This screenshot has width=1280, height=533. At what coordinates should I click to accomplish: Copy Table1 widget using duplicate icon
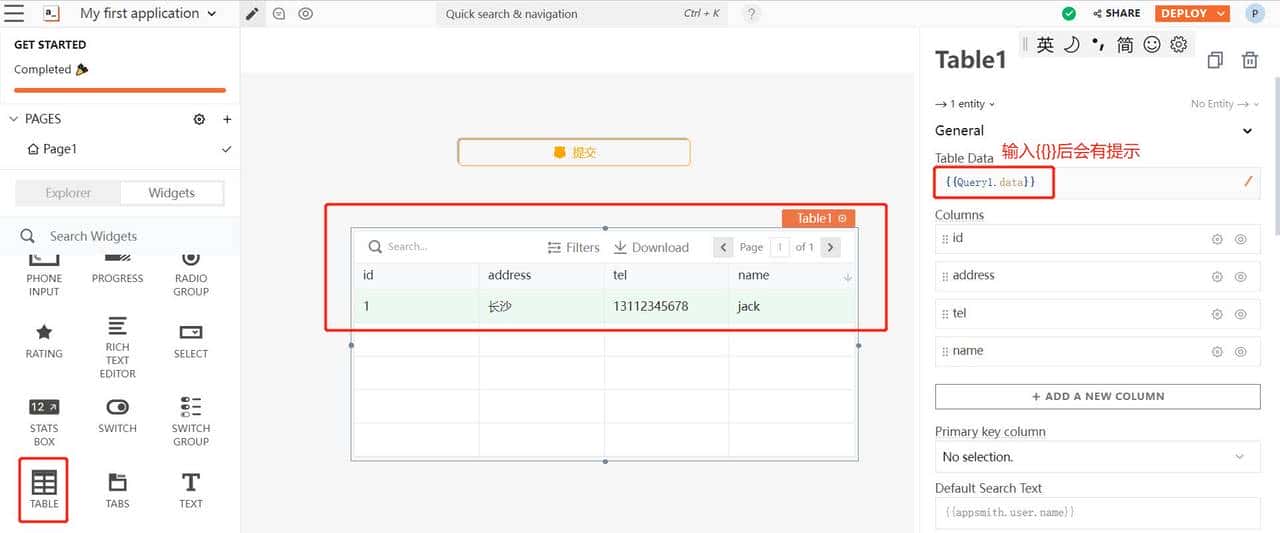[1215, 60]
